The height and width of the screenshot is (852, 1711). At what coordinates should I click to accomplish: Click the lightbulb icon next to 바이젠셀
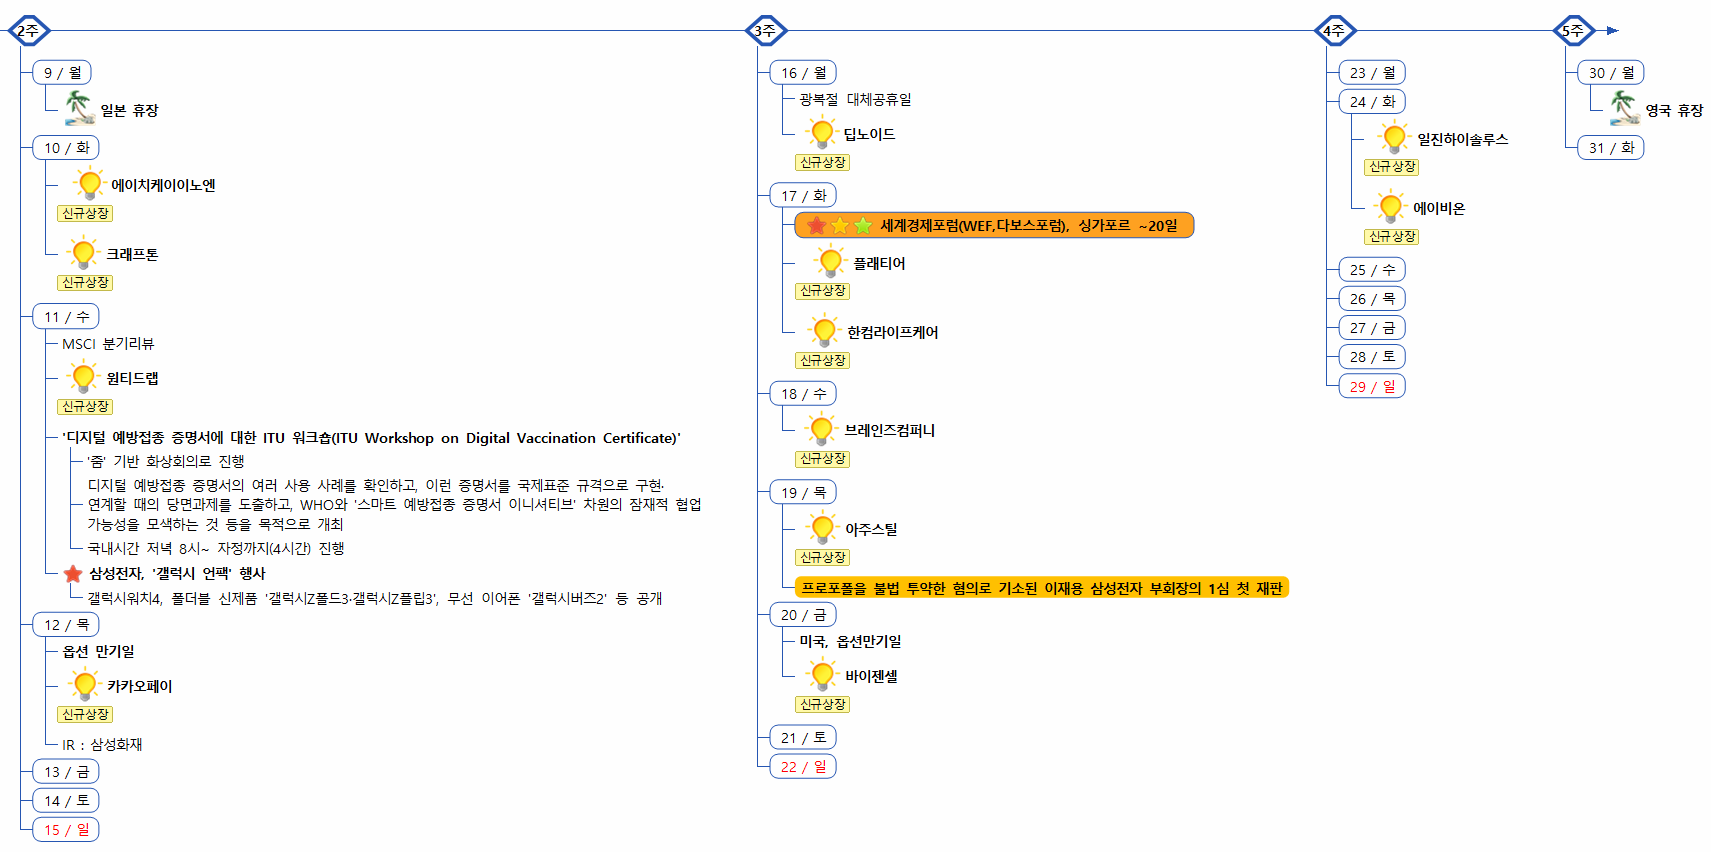(x=823, y=675)
